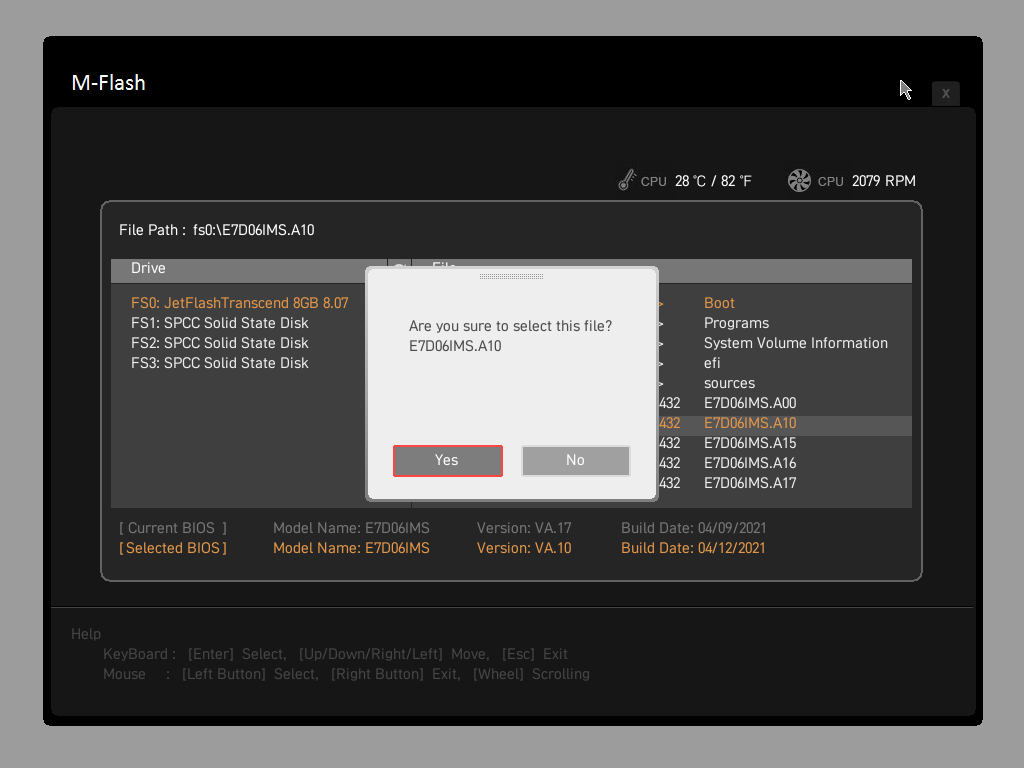Viewport: 1024px width, 768px height.
Task: Select file E7D06IMS.A16
Action: (x=750, y=463)
